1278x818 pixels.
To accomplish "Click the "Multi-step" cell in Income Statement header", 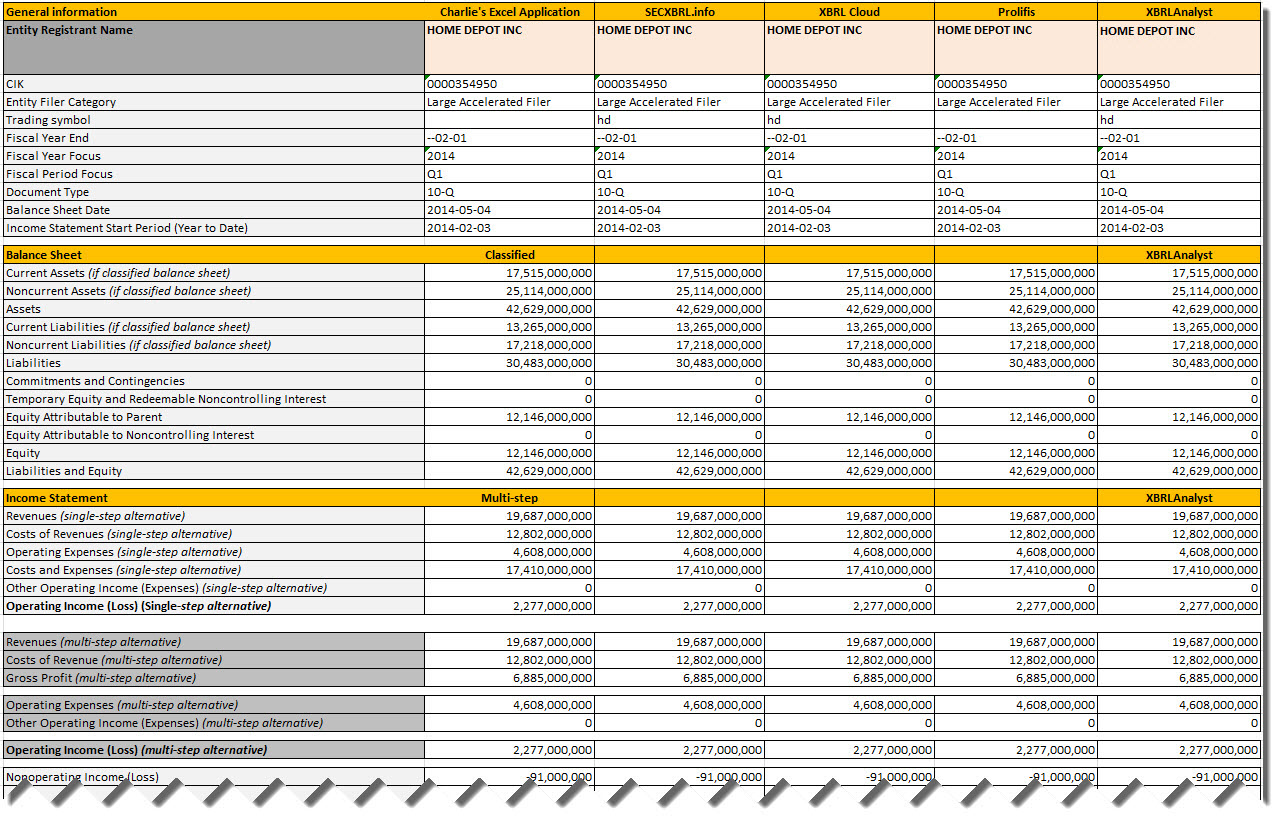I will click(510, 498).
